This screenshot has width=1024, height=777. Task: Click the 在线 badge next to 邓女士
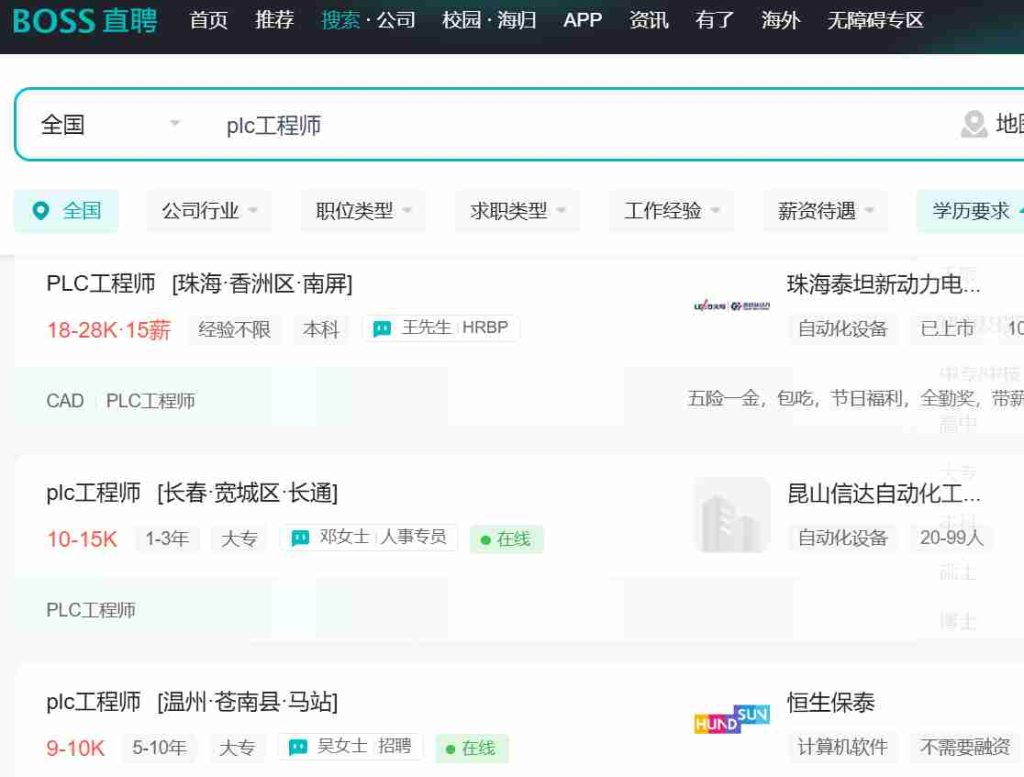coord(506,539)
